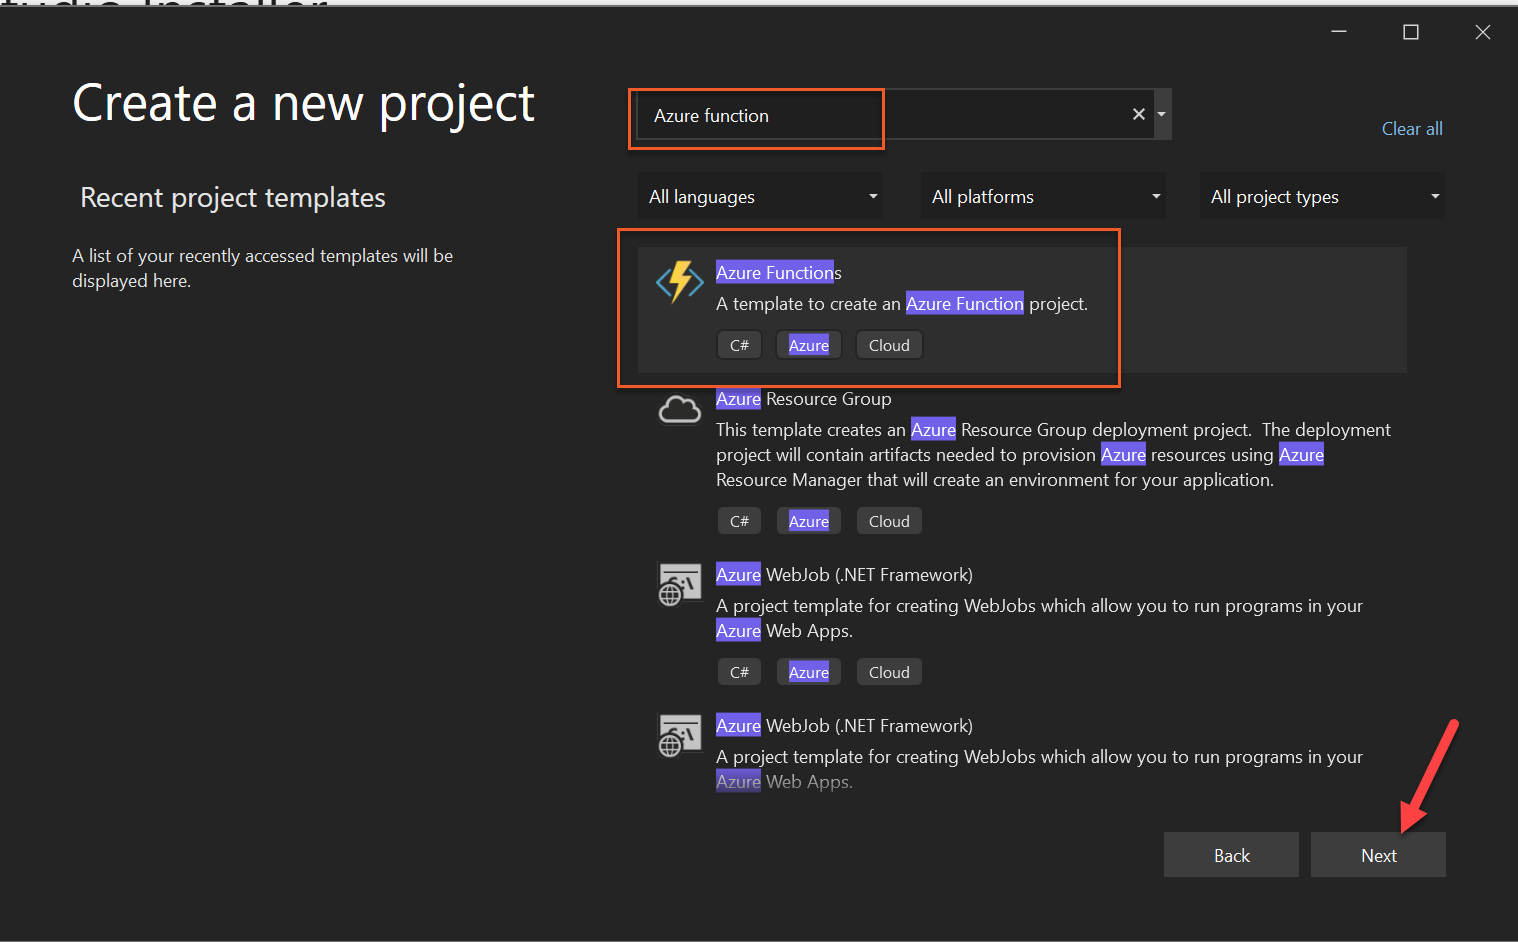Click the Back button
This screenshot has height=942, width=1518.
pyautogui.click(x=1231, y=855)
